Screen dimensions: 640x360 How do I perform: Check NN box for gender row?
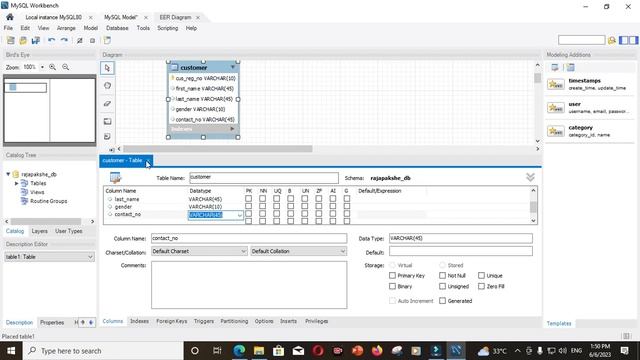tap(262, 207)
